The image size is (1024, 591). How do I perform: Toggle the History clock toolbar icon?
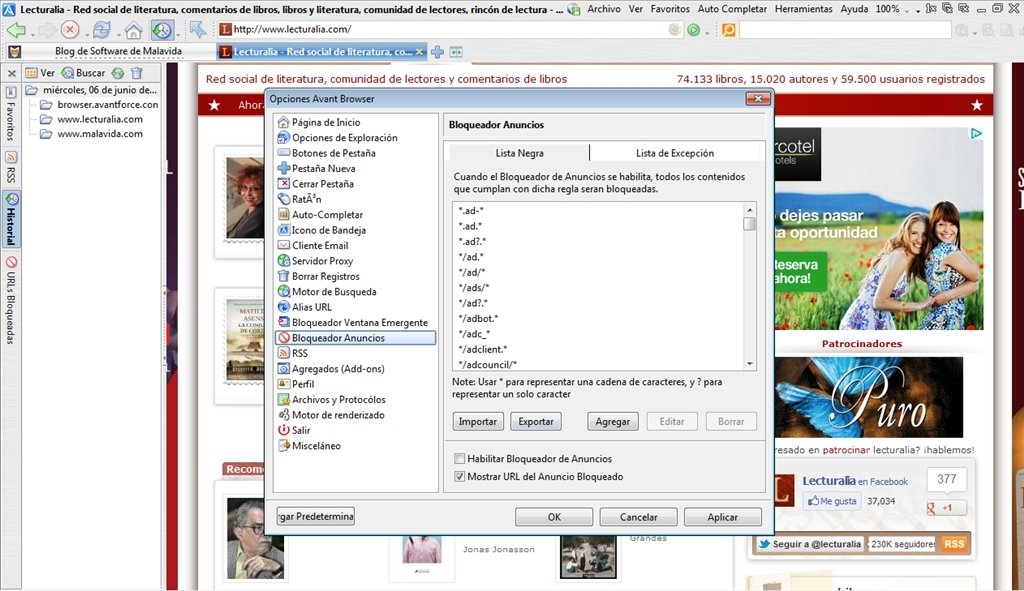tap(162, 30)
